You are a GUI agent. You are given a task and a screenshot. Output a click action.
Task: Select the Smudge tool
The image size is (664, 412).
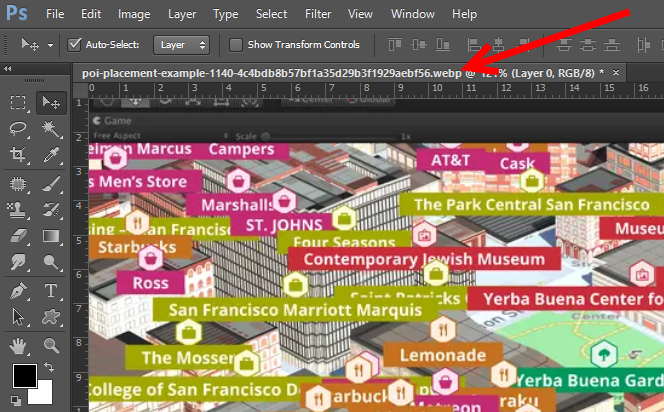coord(18,262)
